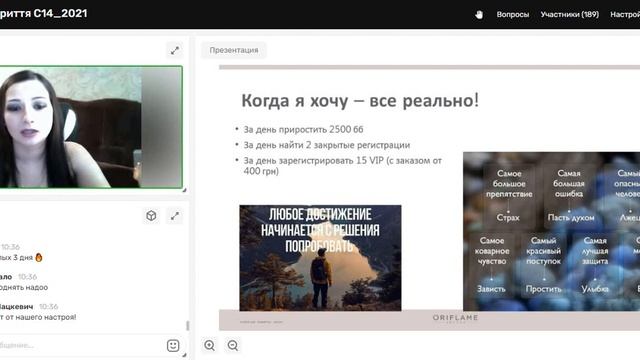Open the Настройки menu in top bar
640x360 pixels.
(625, 14)
